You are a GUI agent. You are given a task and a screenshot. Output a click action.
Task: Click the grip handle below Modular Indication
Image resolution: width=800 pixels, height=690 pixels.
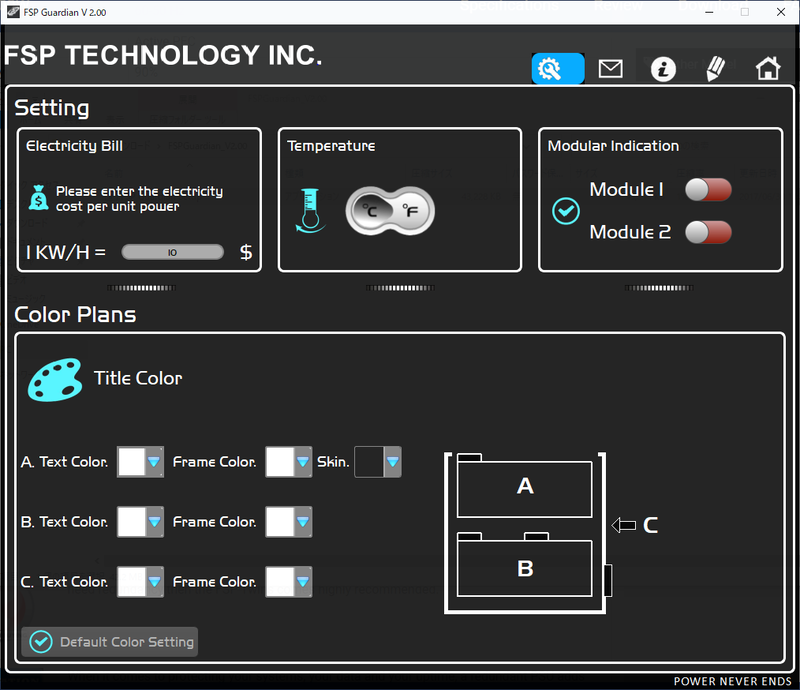click(x=659, y=288)
